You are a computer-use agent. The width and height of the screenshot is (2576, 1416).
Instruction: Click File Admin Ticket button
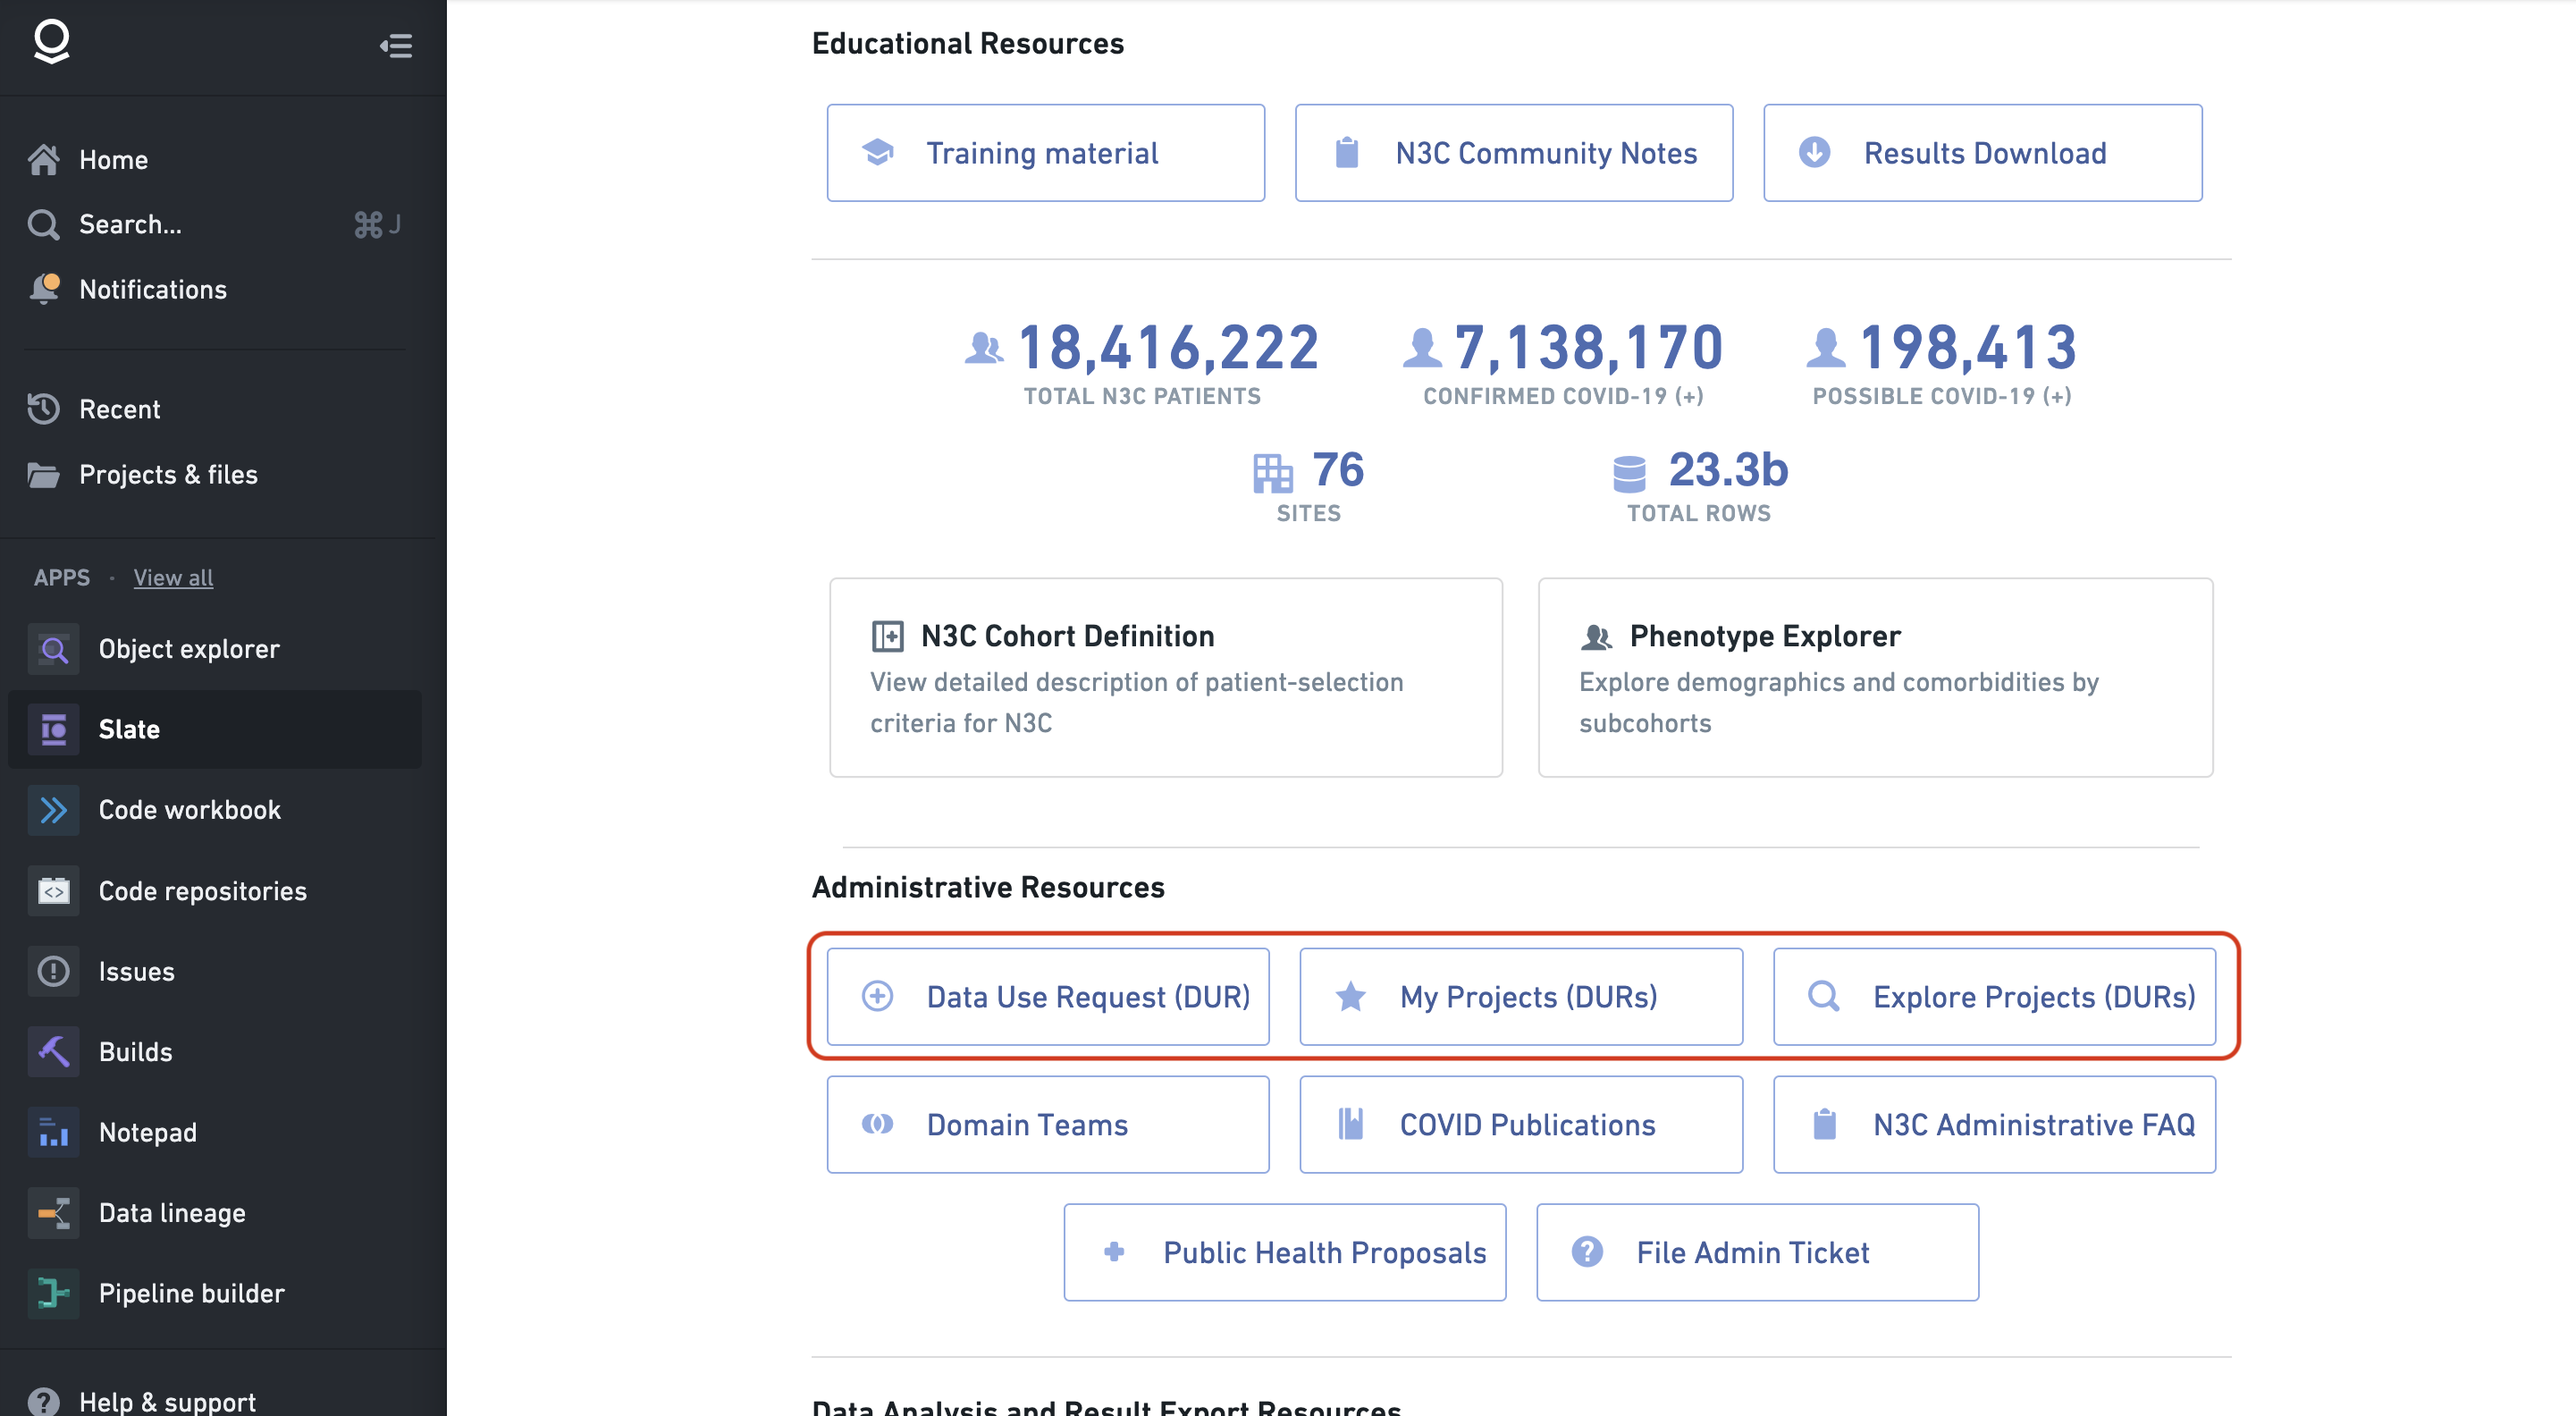(1756, 1251)
